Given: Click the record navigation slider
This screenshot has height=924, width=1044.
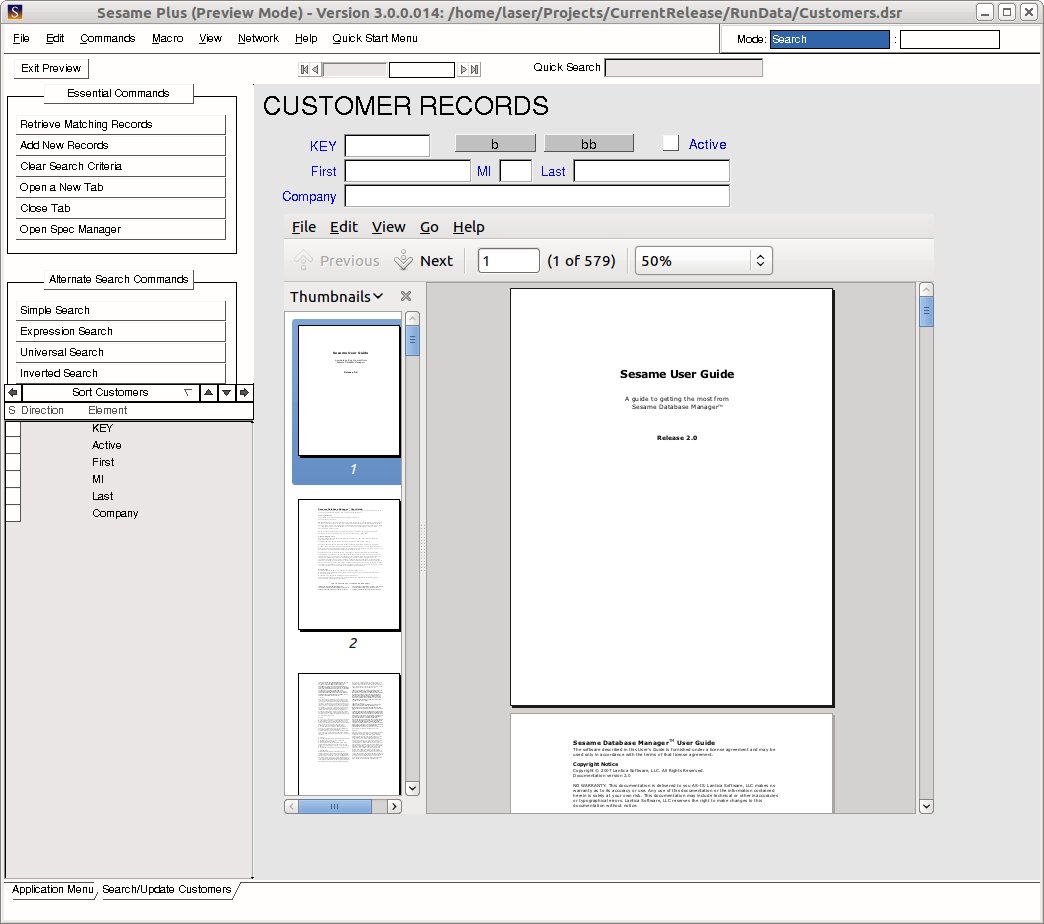Looking at the screenshot, I should (354, 69).
